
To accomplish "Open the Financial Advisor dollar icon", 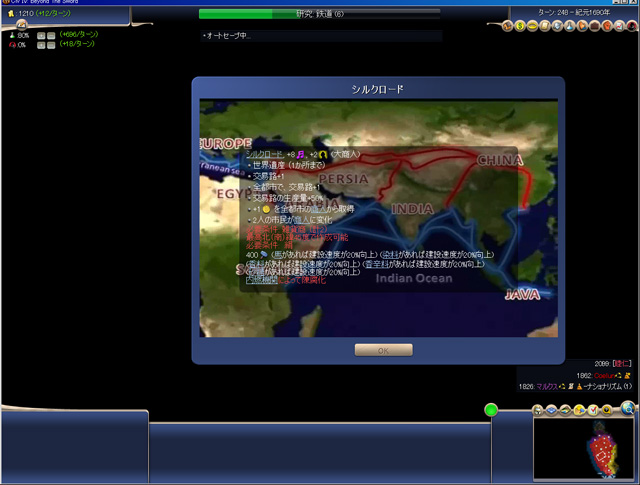I will point(520,26).
